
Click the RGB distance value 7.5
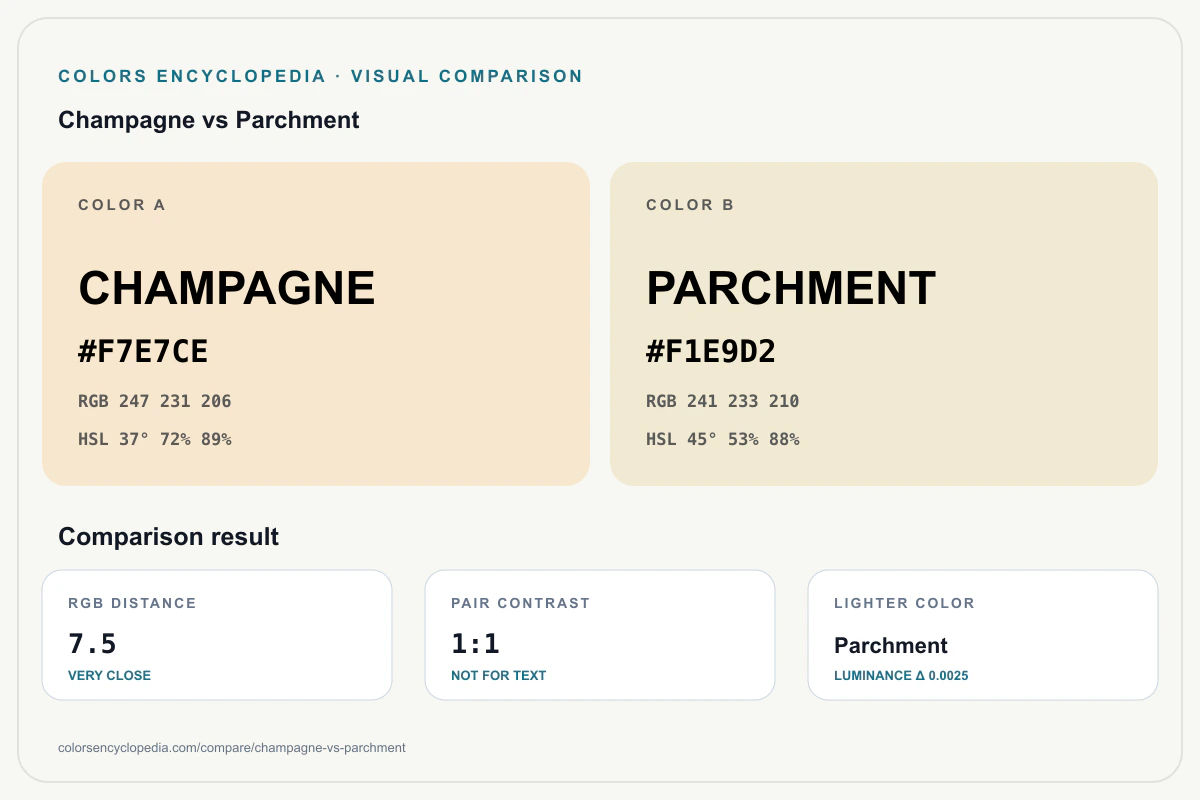tap(93, 643)
